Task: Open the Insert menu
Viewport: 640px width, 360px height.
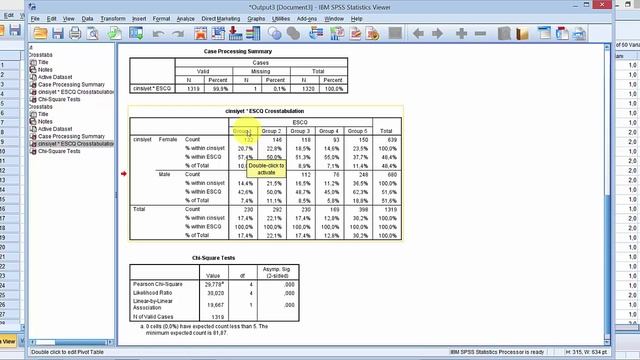Action: (x=139, y=19)
